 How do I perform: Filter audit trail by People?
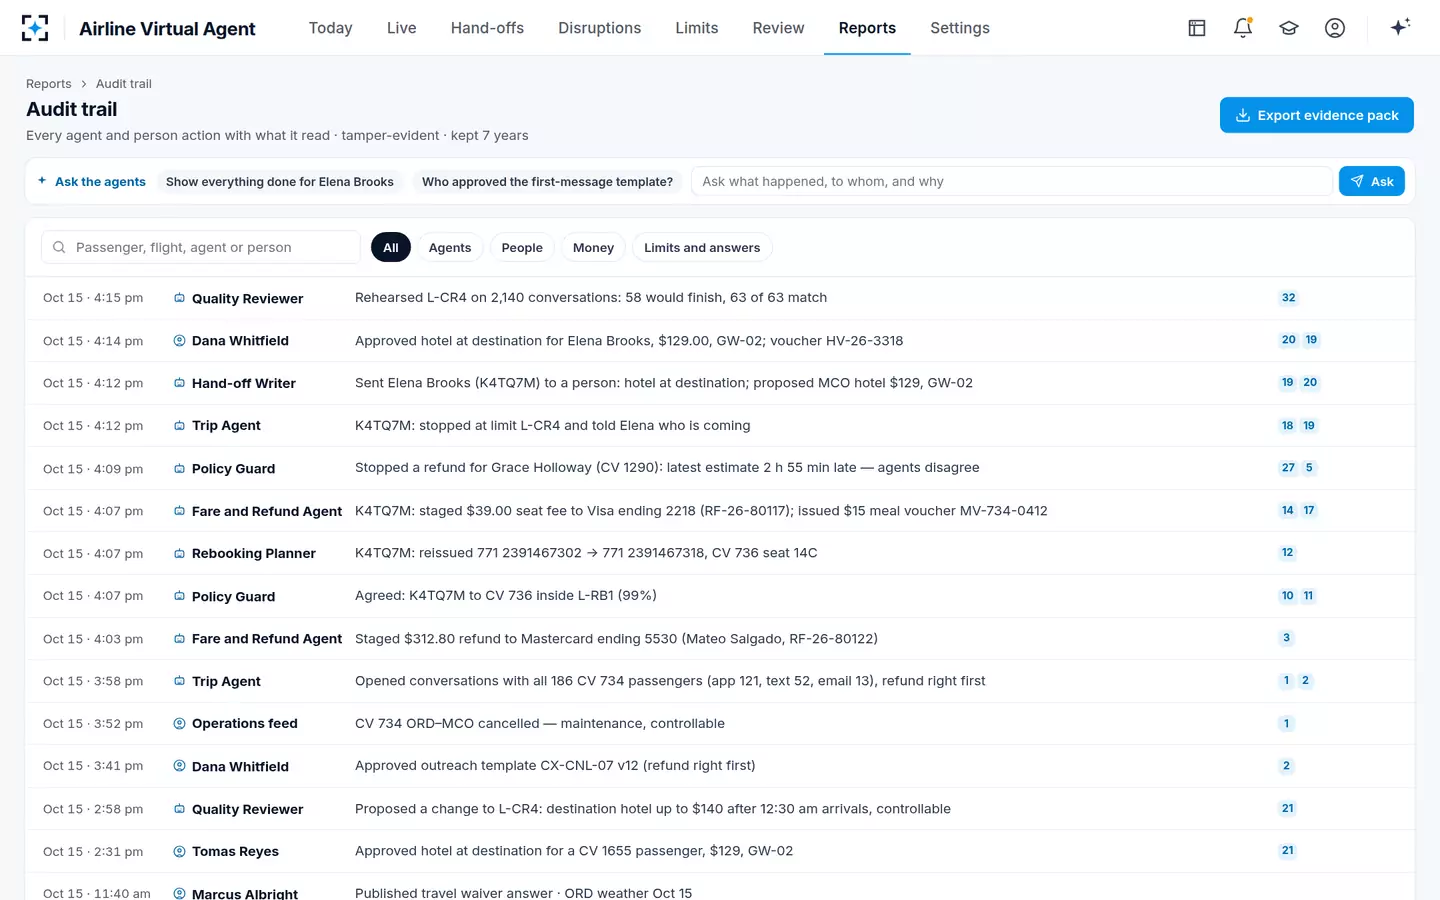coord(522,247)
